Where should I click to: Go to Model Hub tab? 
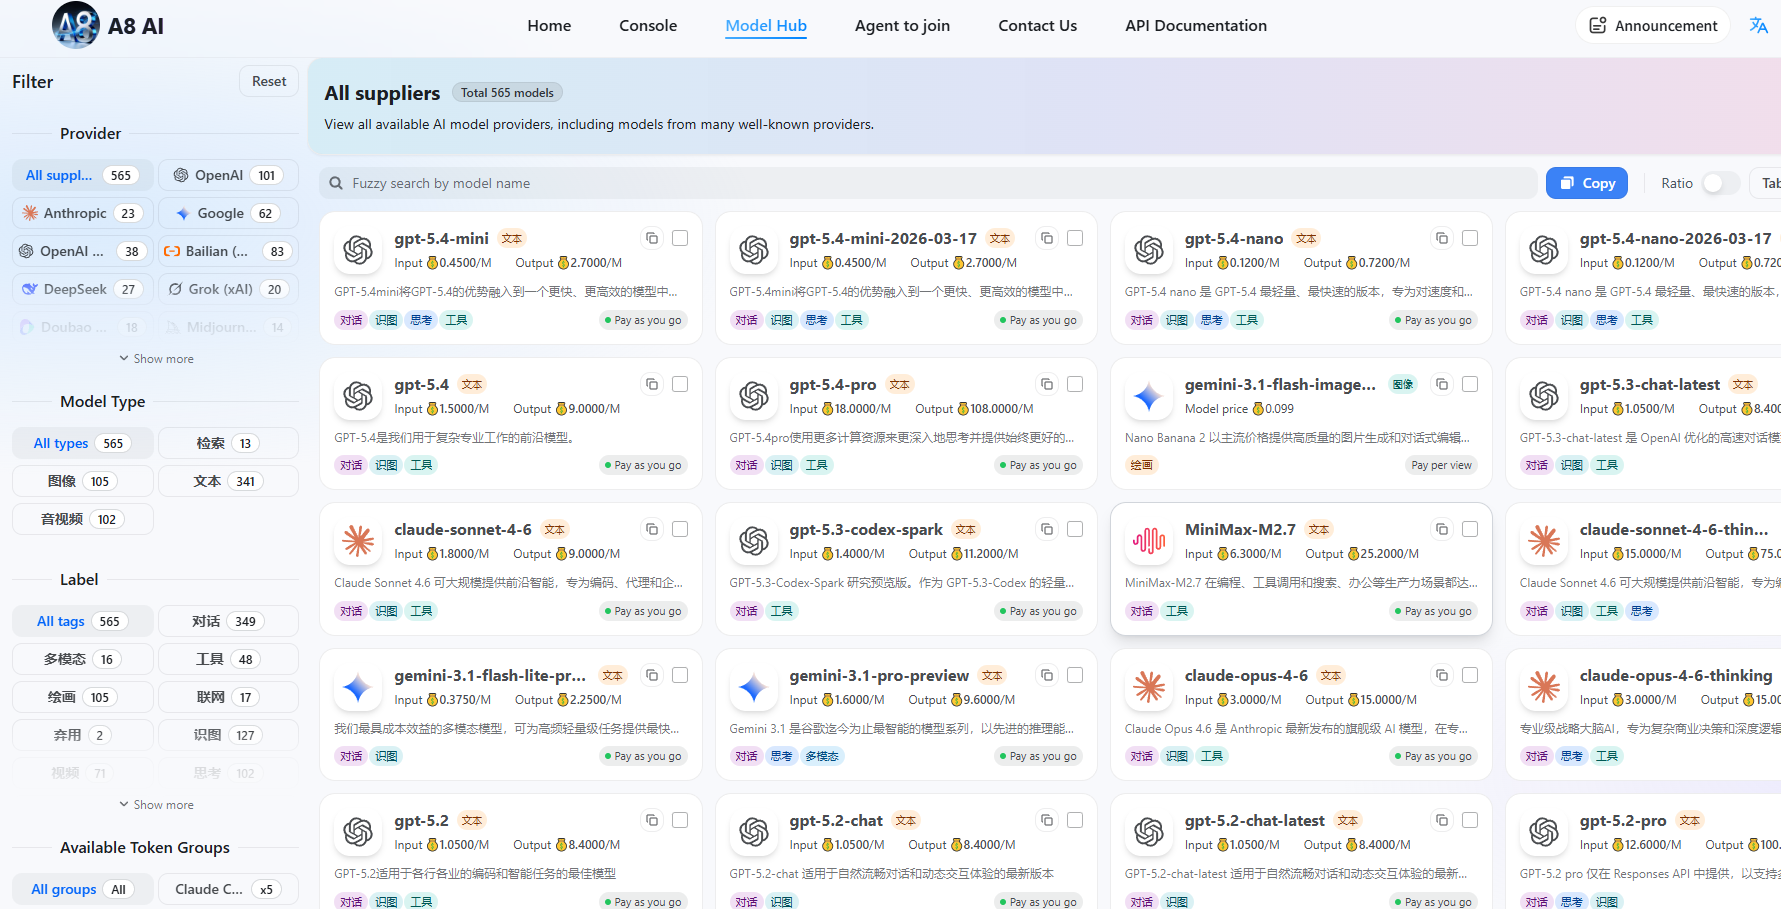click(x=766, y=26)
